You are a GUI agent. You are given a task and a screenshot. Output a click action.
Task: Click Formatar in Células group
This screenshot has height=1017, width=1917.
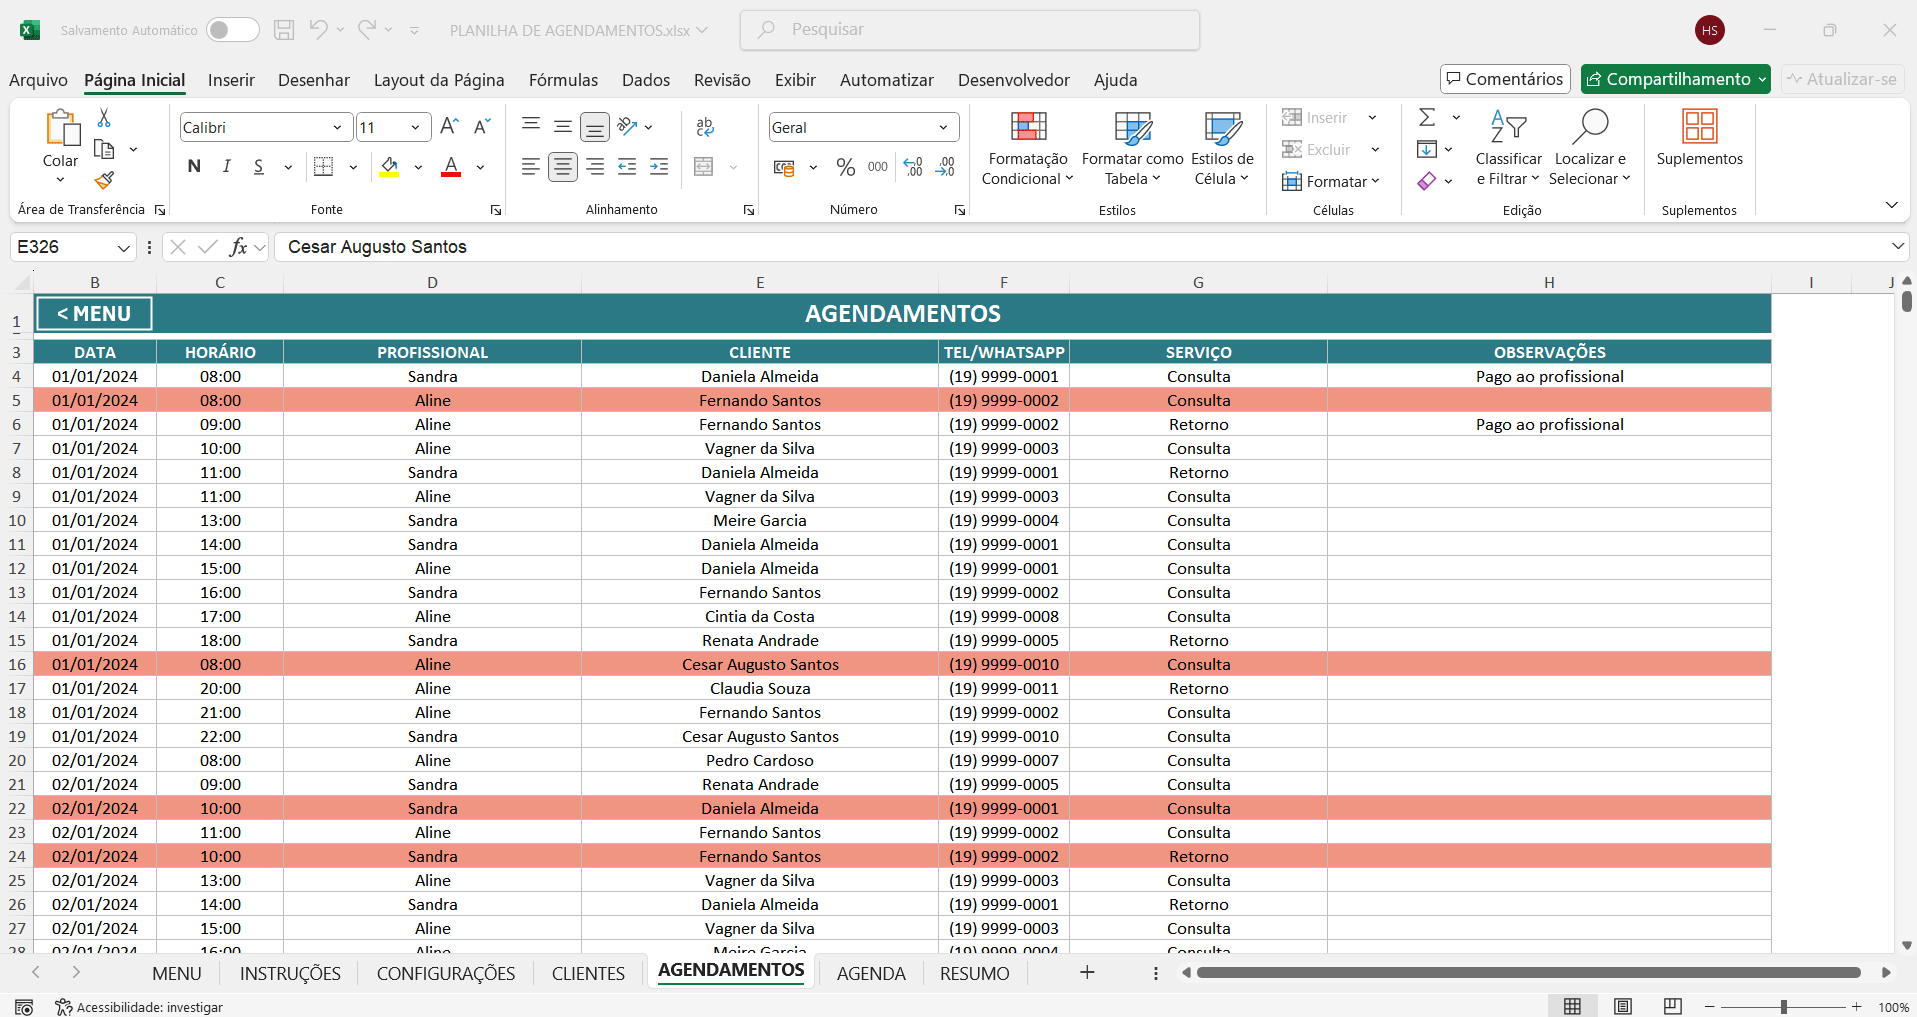(1331, 181)
